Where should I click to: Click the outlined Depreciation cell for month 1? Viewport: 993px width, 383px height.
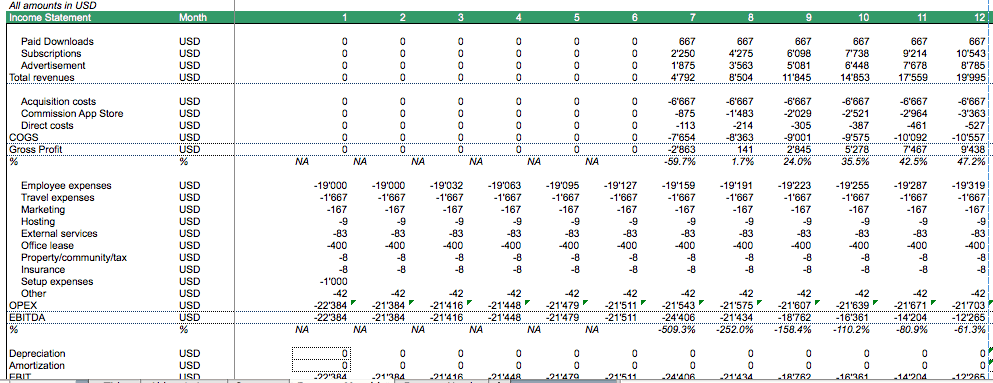coord(321,353)
